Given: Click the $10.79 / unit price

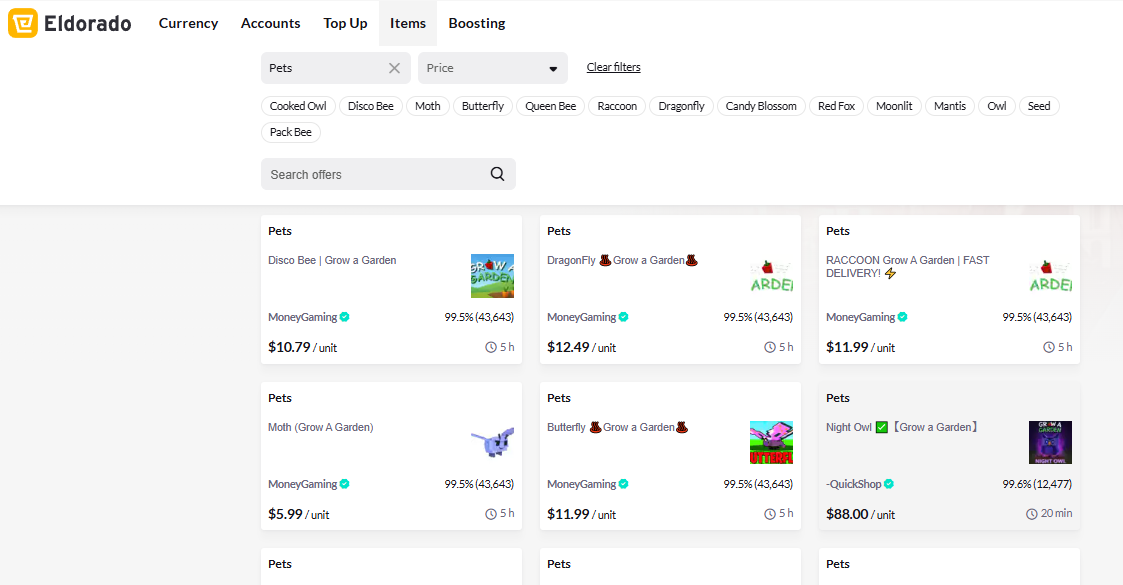Looking at the screenshot, I should 302,347.
